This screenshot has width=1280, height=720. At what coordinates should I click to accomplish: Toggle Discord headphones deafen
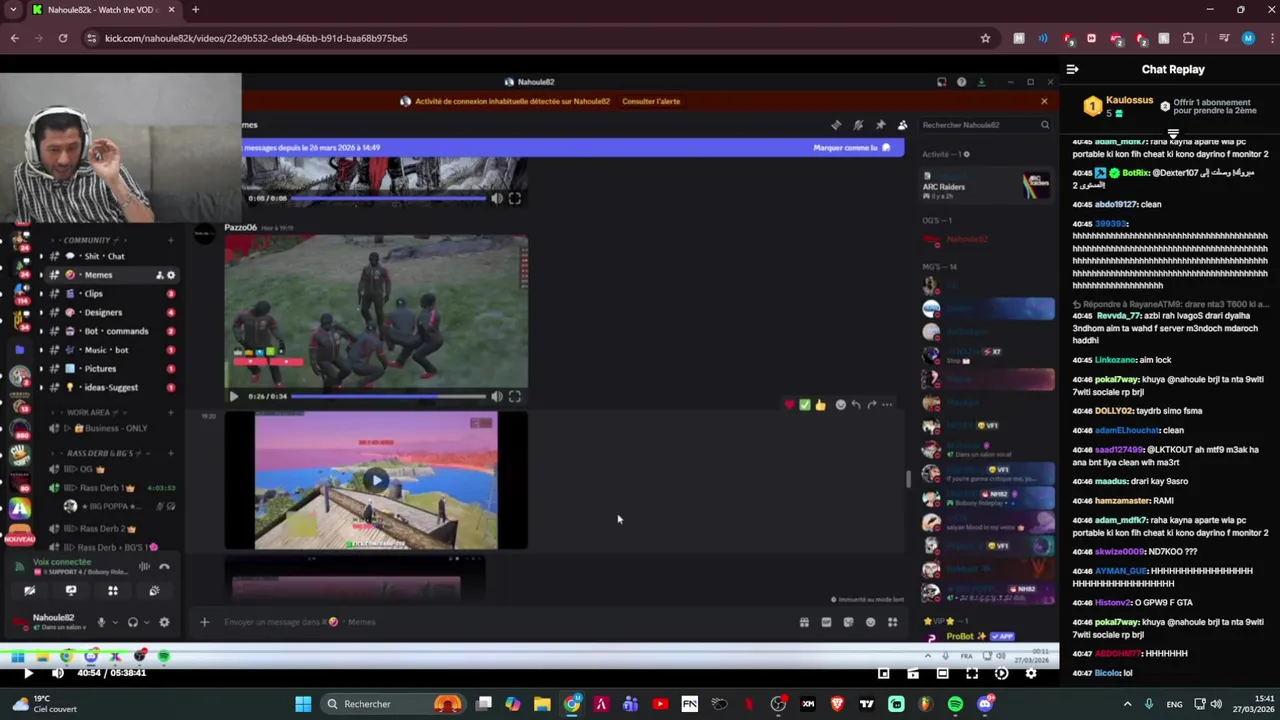coord(132,622)
